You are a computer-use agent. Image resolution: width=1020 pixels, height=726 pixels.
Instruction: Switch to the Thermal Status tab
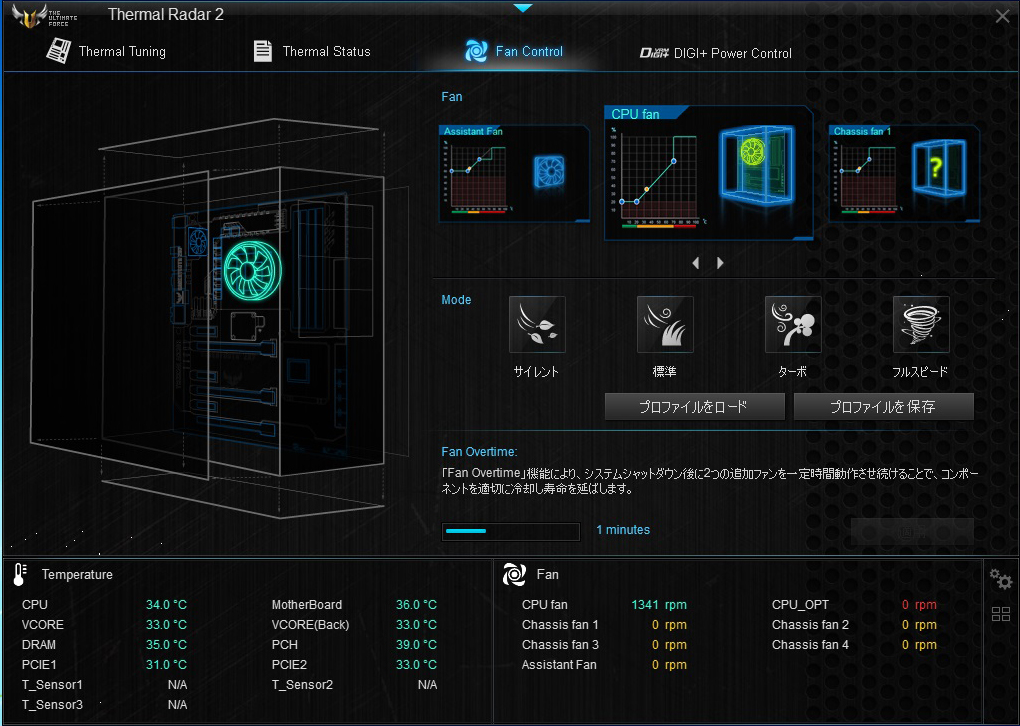pos(312,51)
